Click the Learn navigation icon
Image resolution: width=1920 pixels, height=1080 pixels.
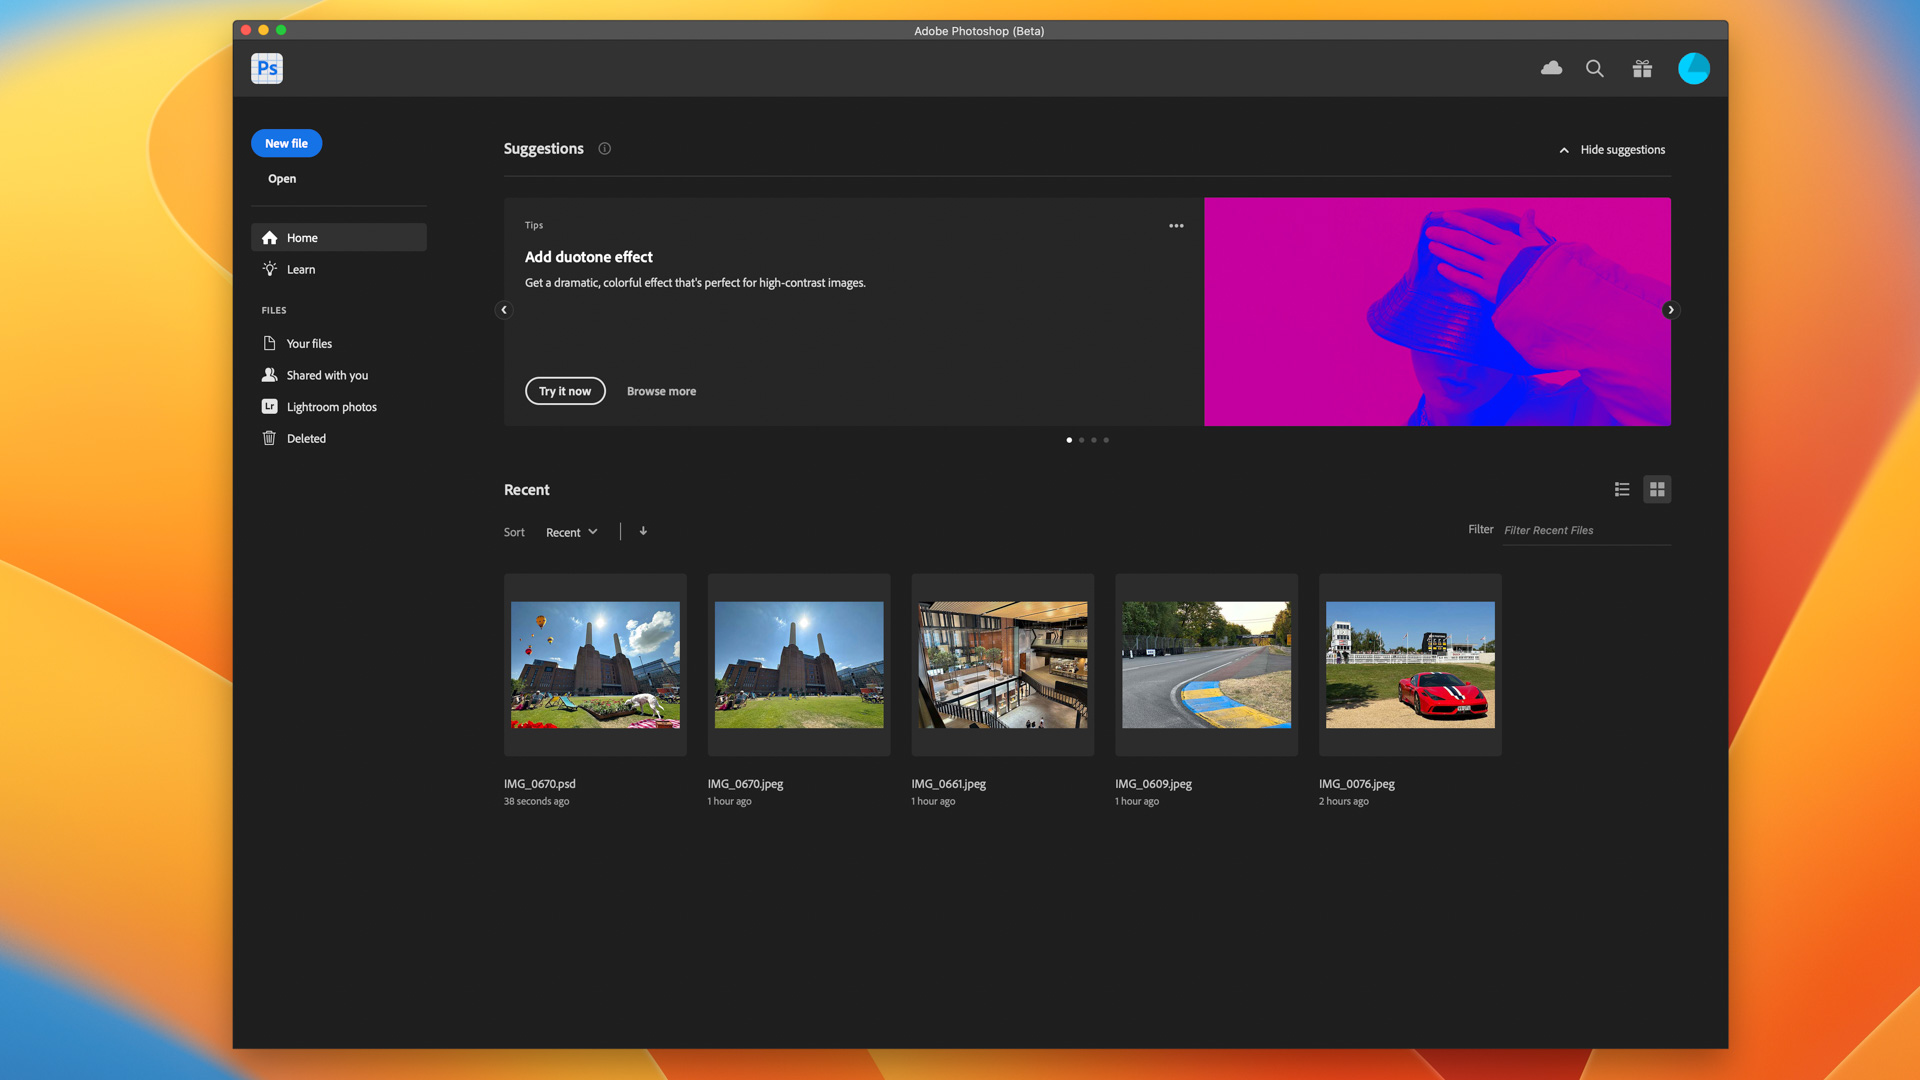click(269, 269)
